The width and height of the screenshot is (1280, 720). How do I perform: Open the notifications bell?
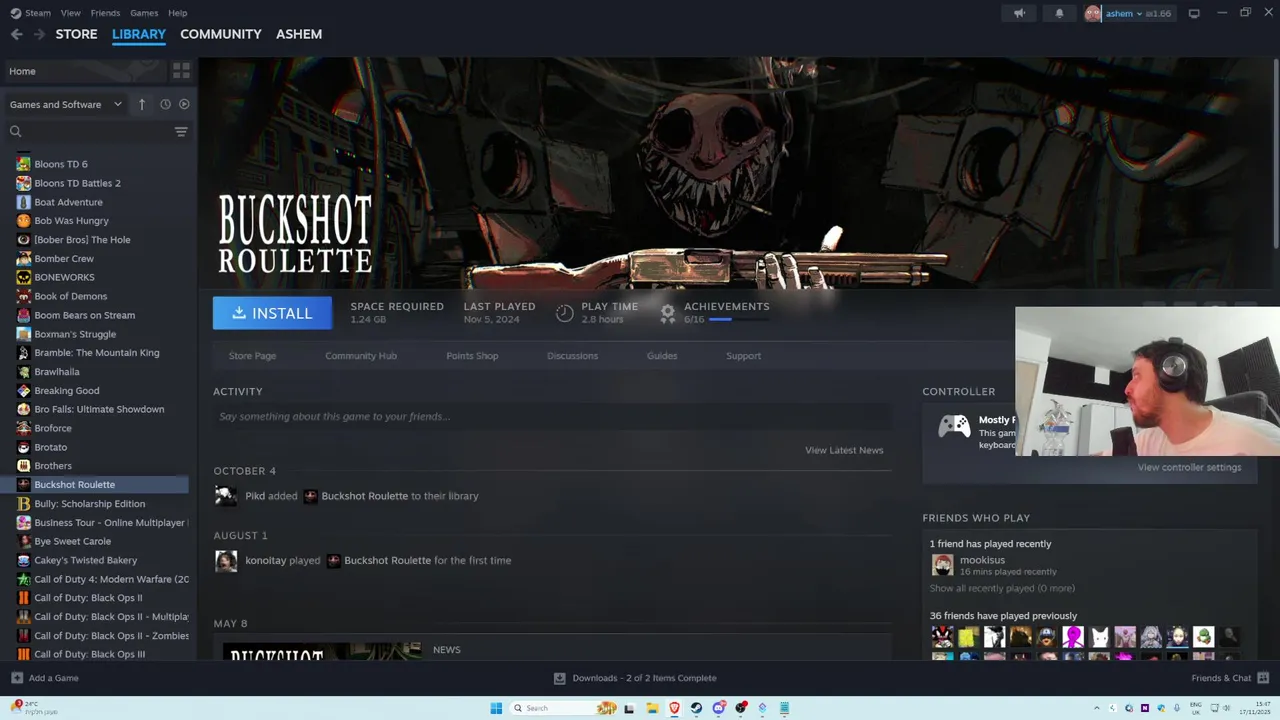1059,13
